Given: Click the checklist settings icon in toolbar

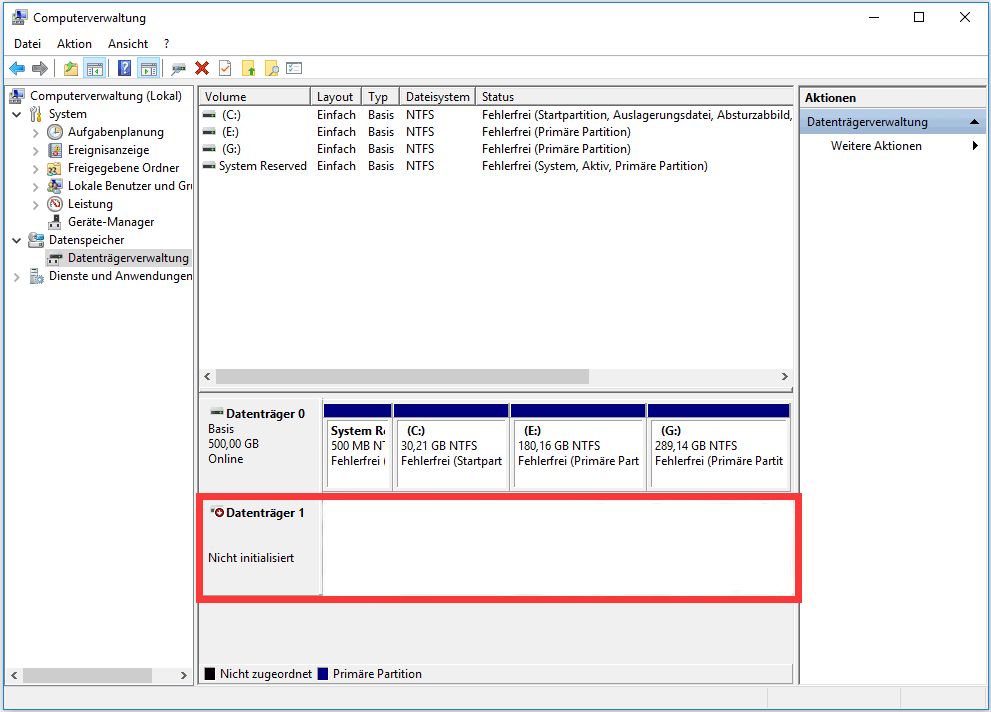Looking at the screenshot, I should (x=294, y=68).
